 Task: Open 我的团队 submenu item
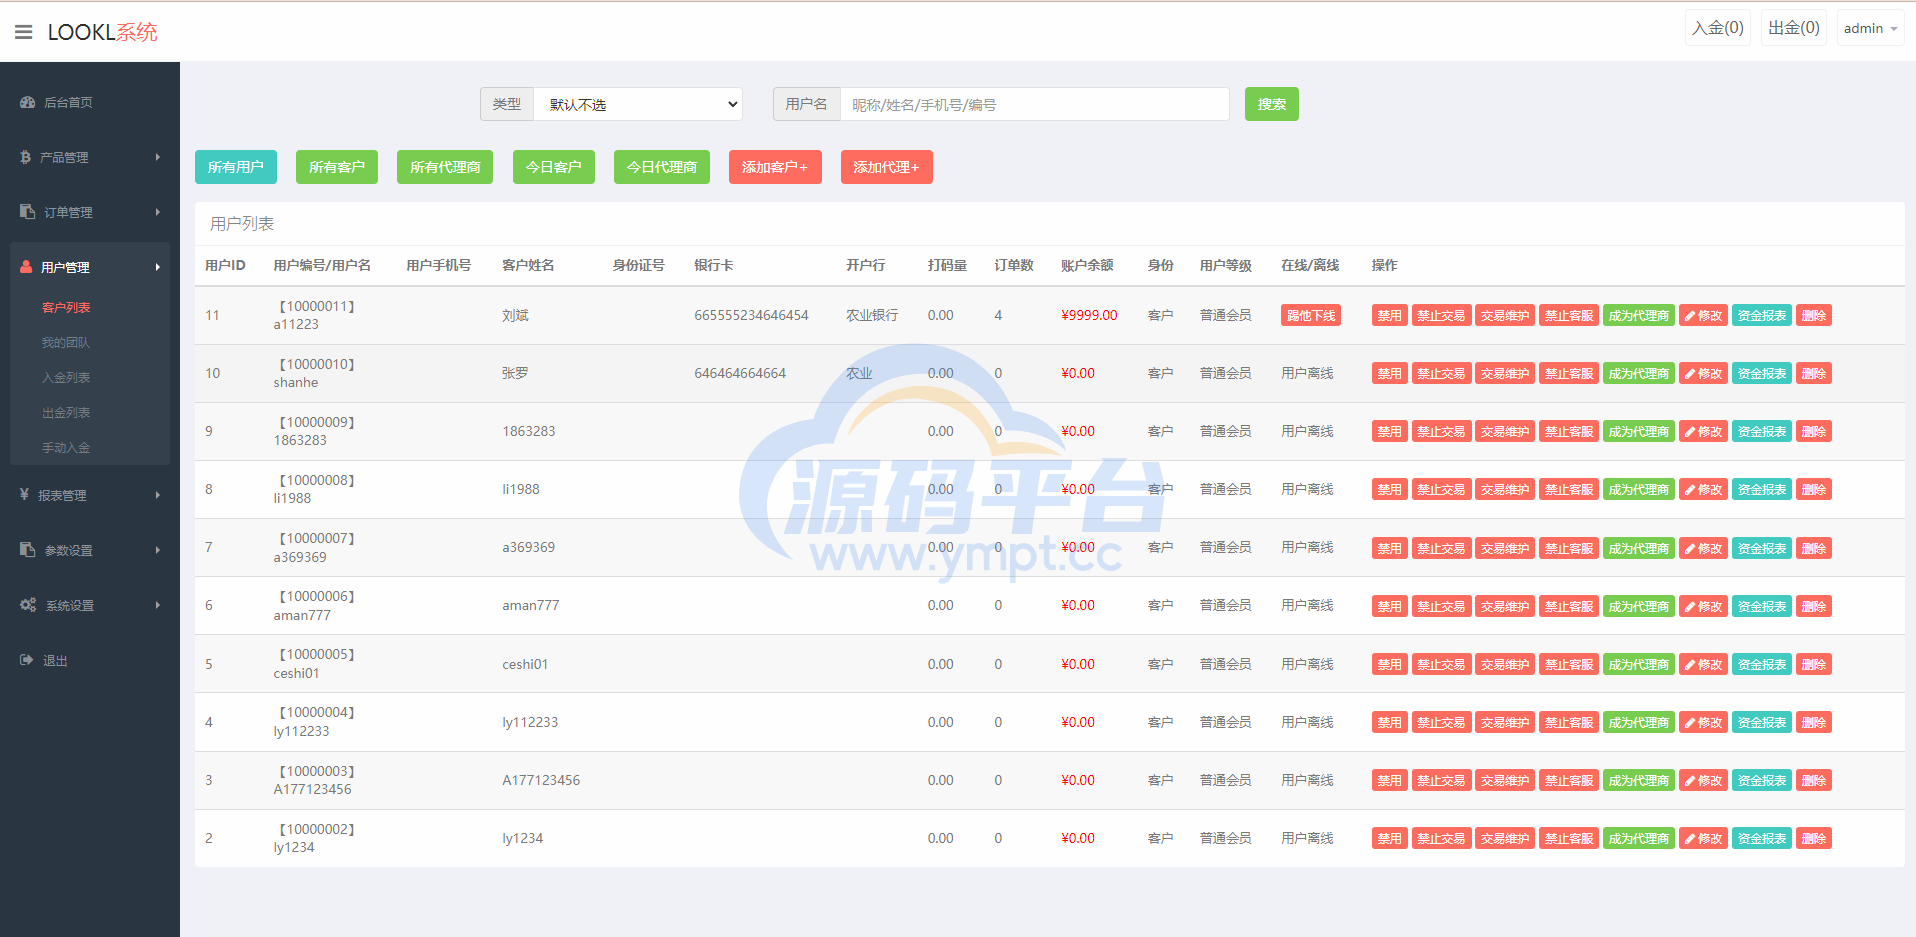tap(66, 342)
